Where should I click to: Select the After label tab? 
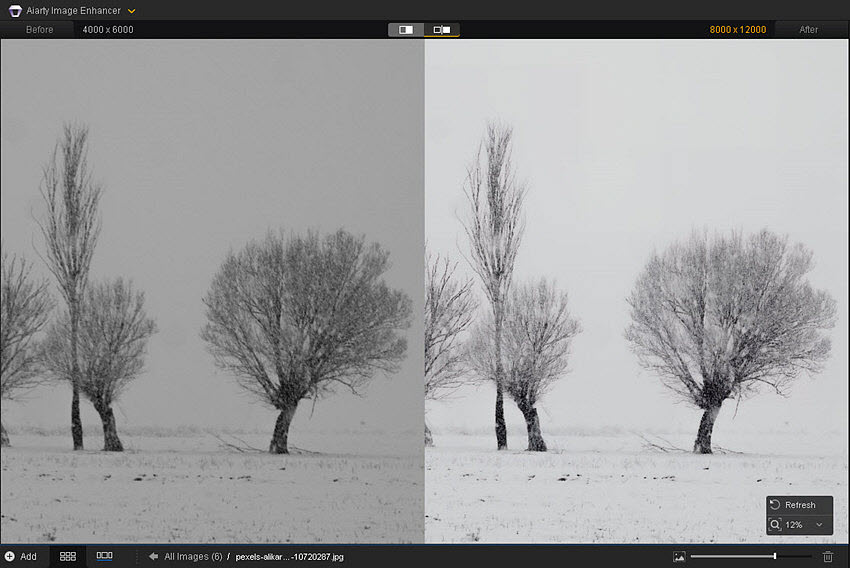[x=808, y=30]
